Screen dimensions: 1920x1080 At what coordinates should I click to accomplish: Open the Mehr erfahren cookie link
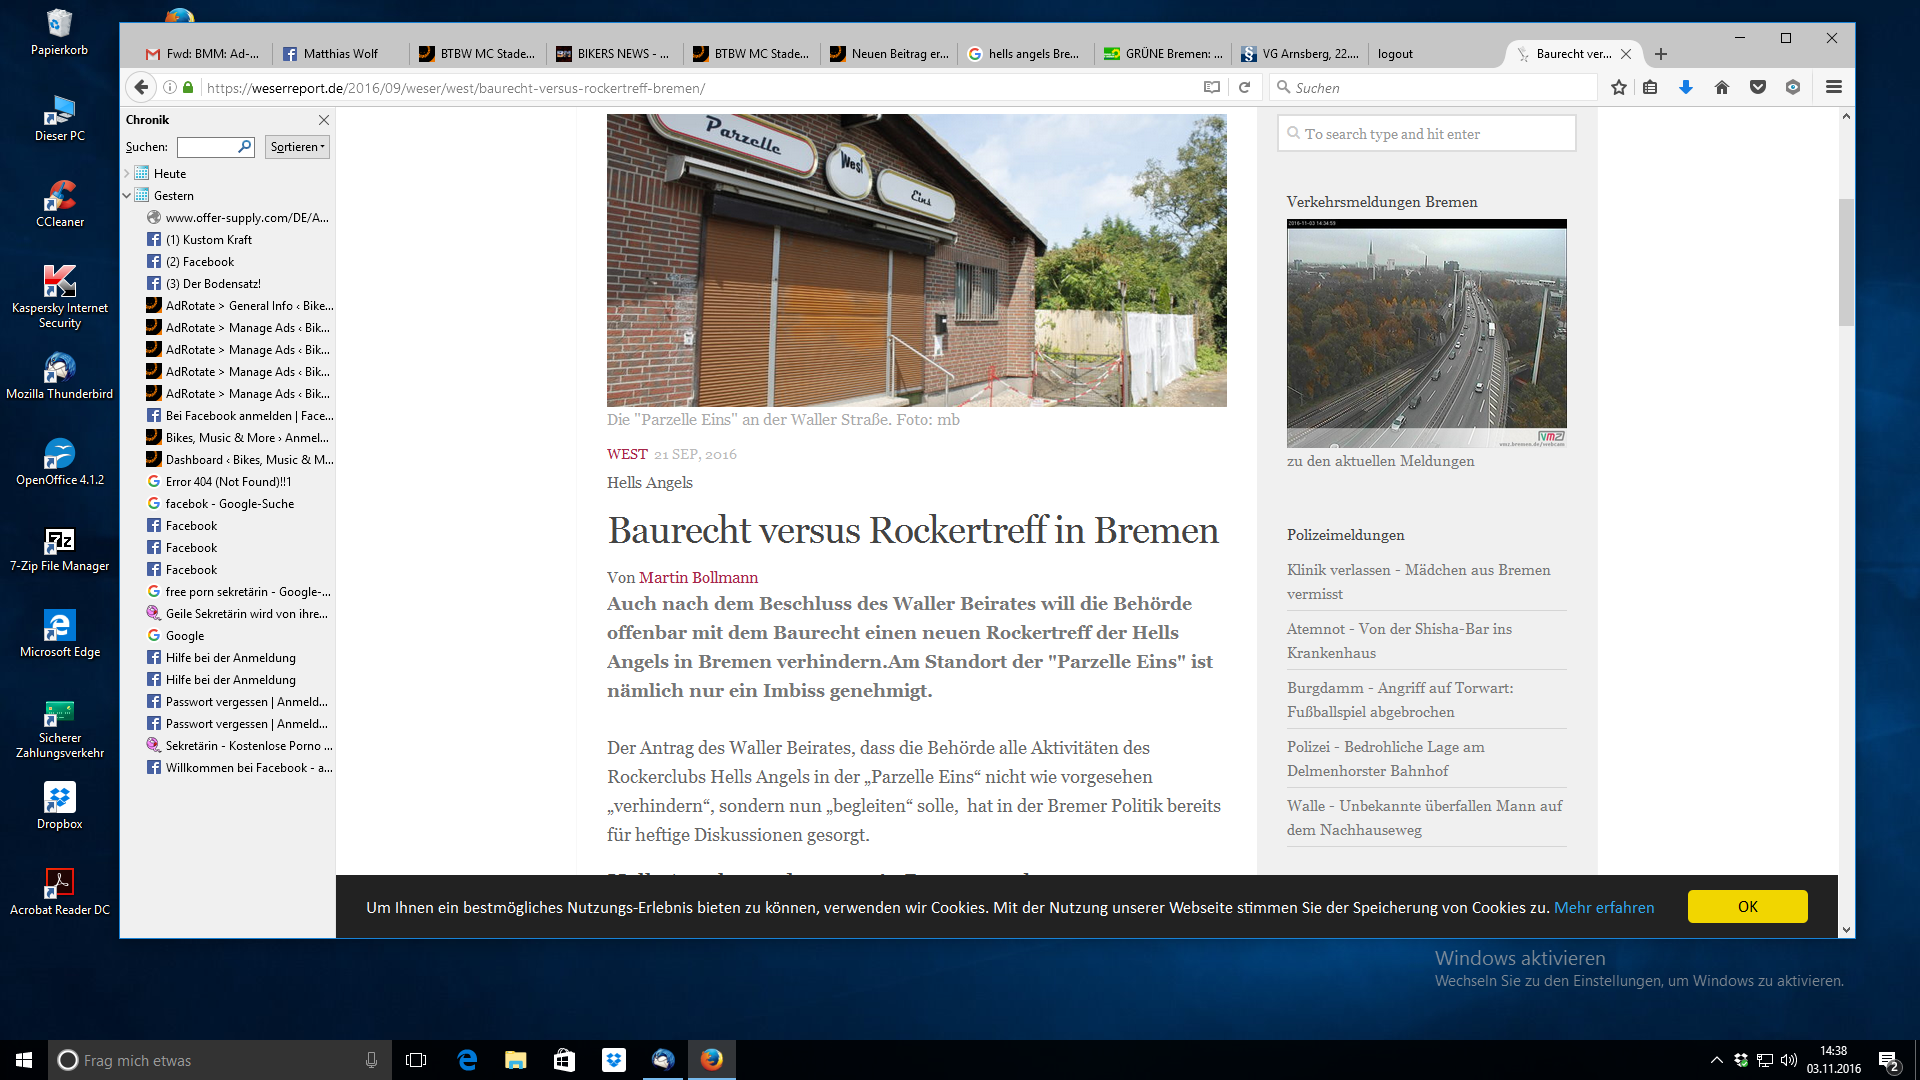1604,908
